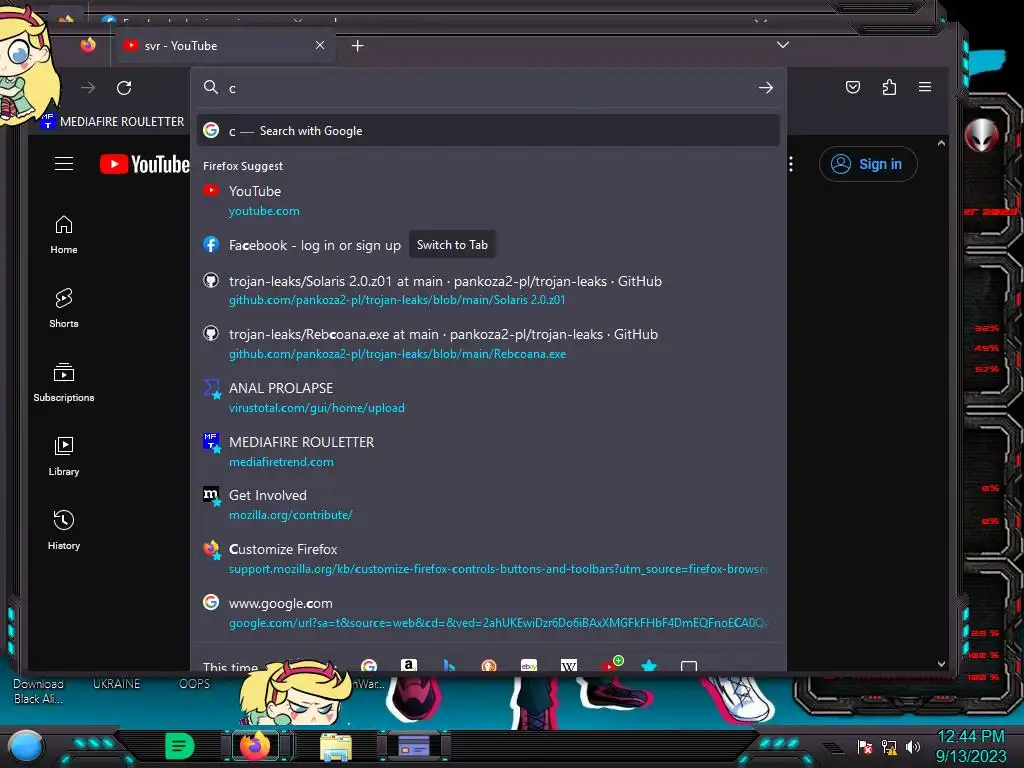Image resolution: width=1024 pixels, height=768 pixels.
Task: Choose the virustotal.com/gui/home/upload suggestion
Action: tap(488, 397)
